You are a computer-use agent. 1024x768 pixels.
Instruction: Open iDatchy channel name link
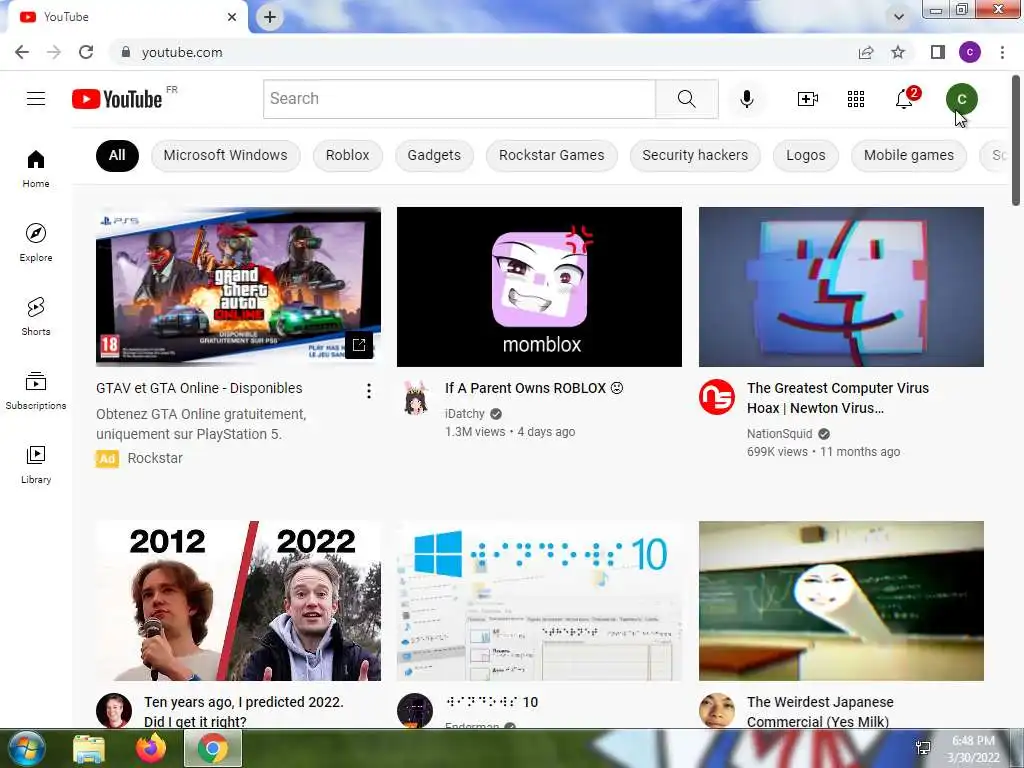point(465,413)
